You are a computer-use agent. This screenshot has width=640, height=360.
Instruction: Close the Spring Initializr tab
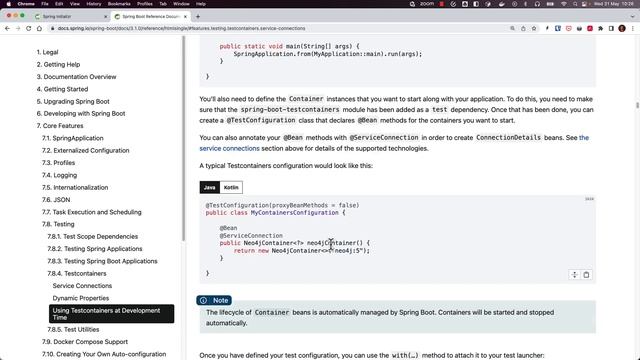point(106,17)
